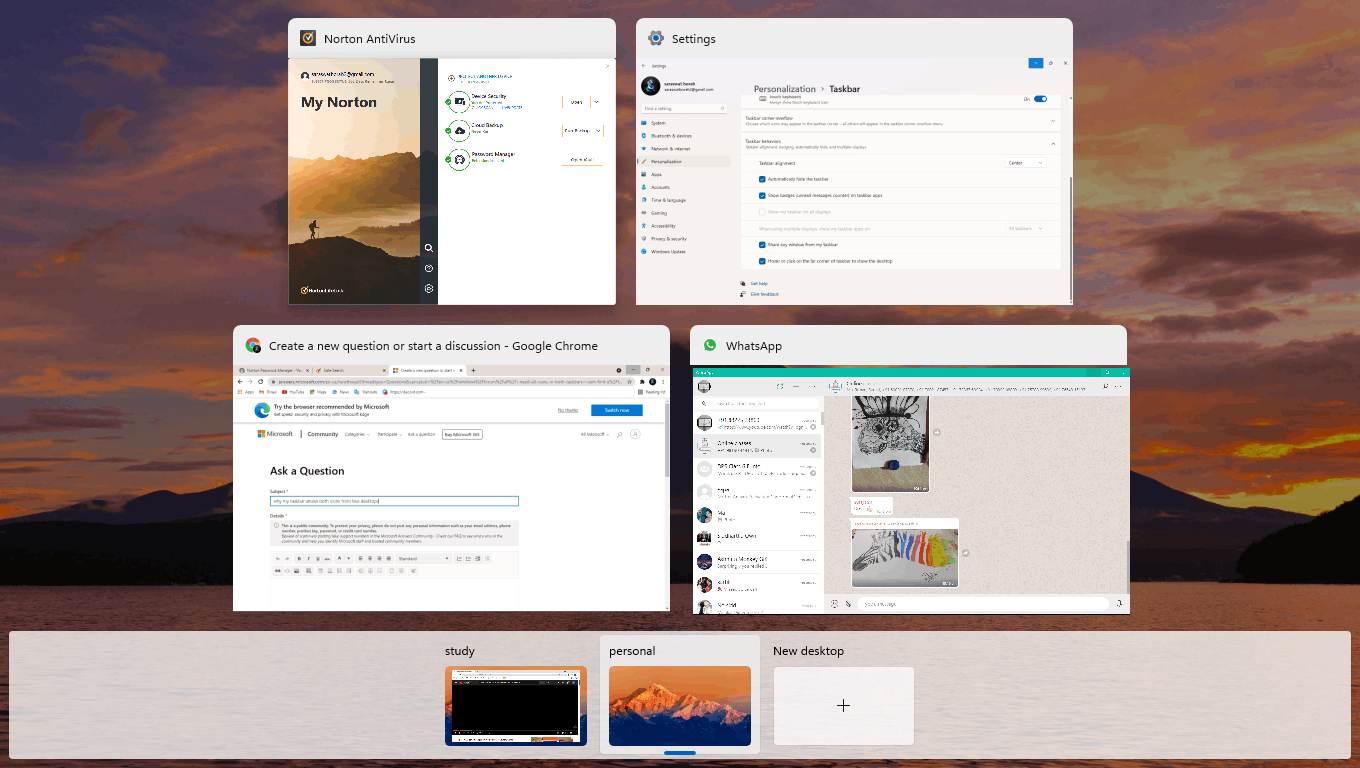Click the WhatsApp message input box

[x=981, y=604]
